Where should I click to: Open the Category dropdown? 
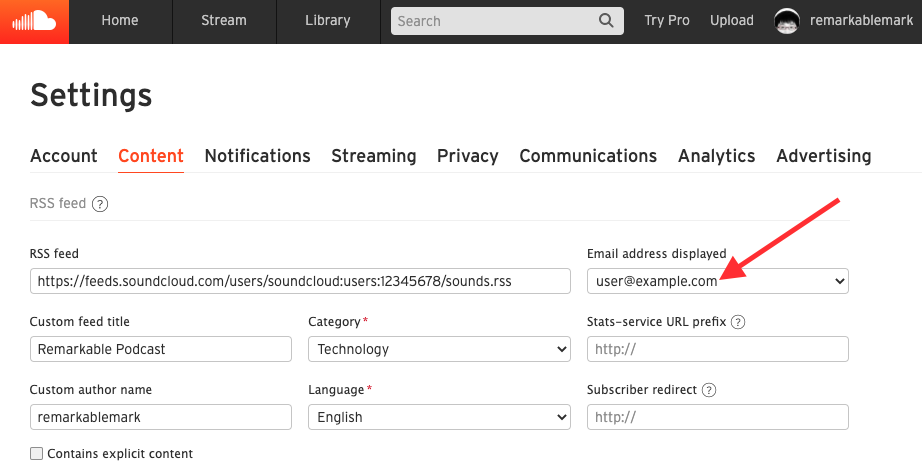(x=439, y=349)
